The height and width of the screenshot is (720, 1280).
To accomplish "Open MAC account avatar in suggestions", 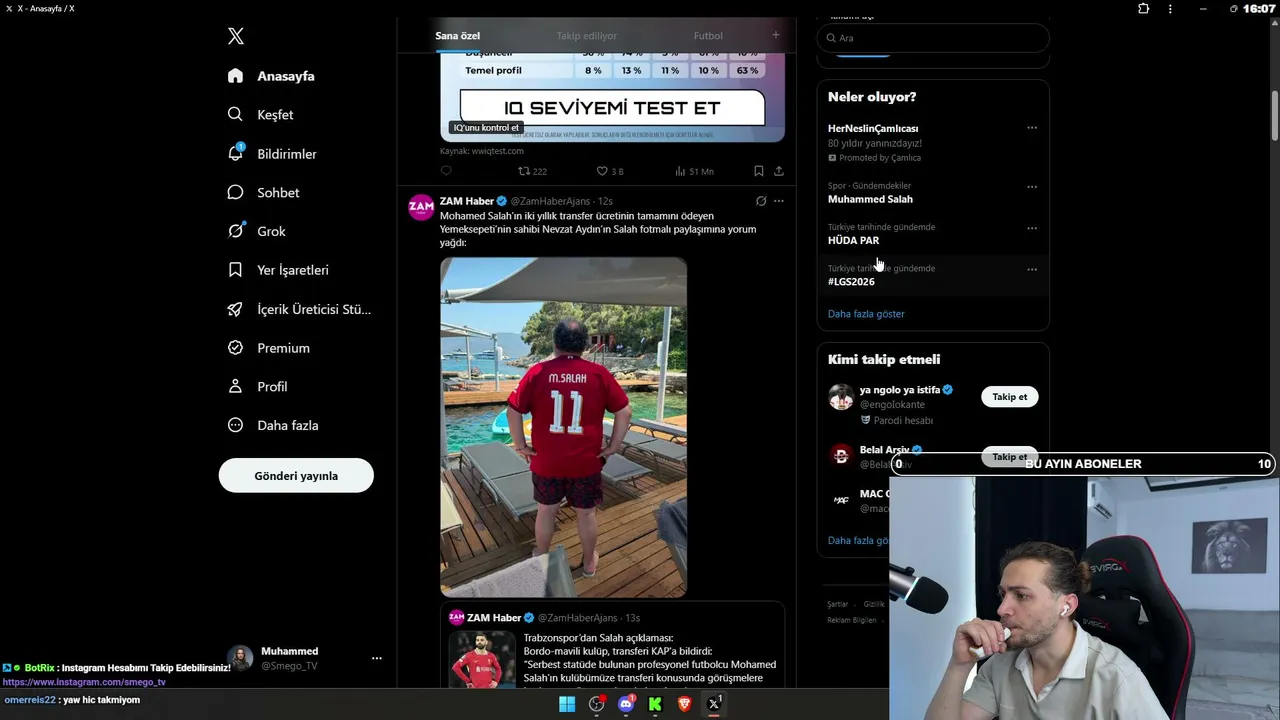I will tap(841, 499).
